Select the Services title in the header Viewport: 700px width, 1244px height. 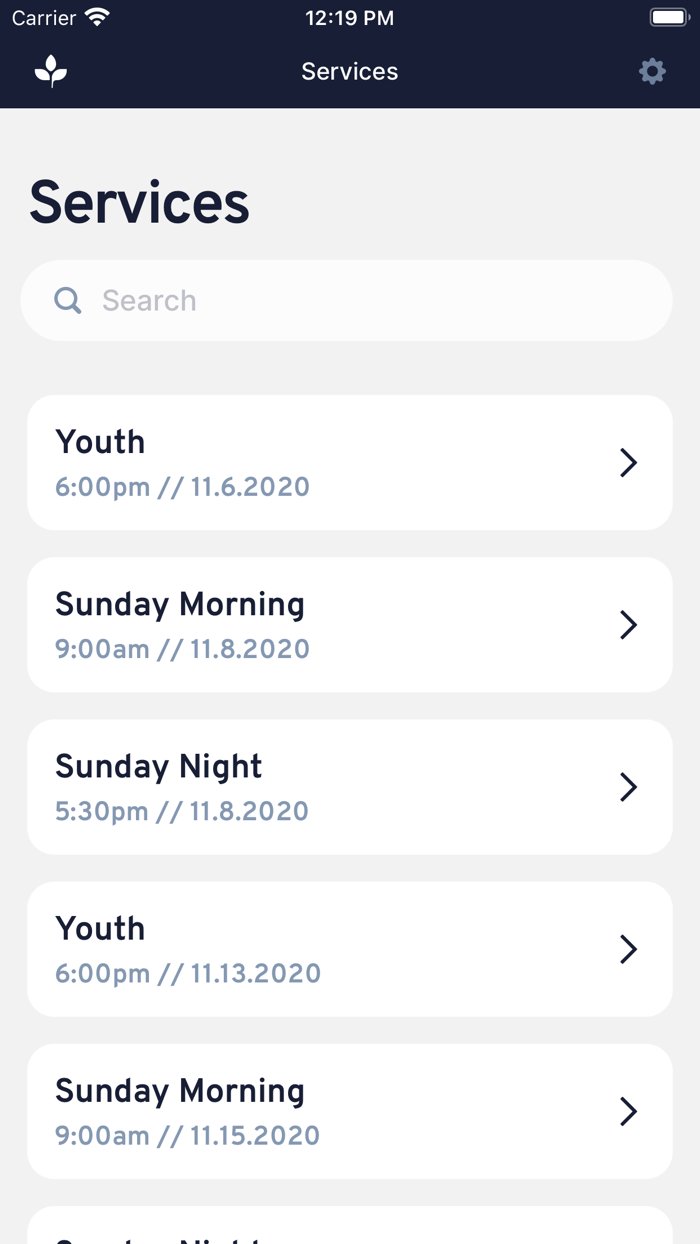pyautogui.click(x=349, y=71)
